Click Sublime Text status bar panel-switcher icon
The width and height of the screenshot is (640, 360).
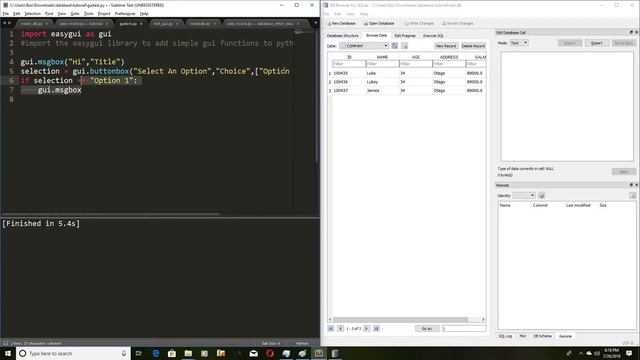pos(5,343)
